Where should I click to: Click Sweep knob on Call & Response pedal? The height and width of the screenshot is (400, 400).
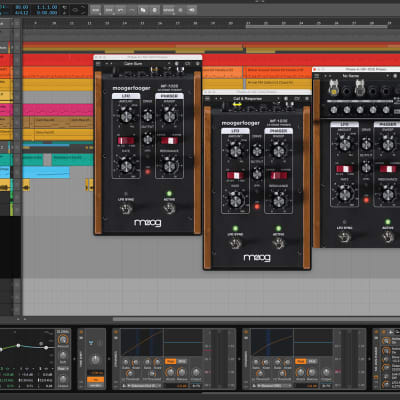(x=279, y=151)
